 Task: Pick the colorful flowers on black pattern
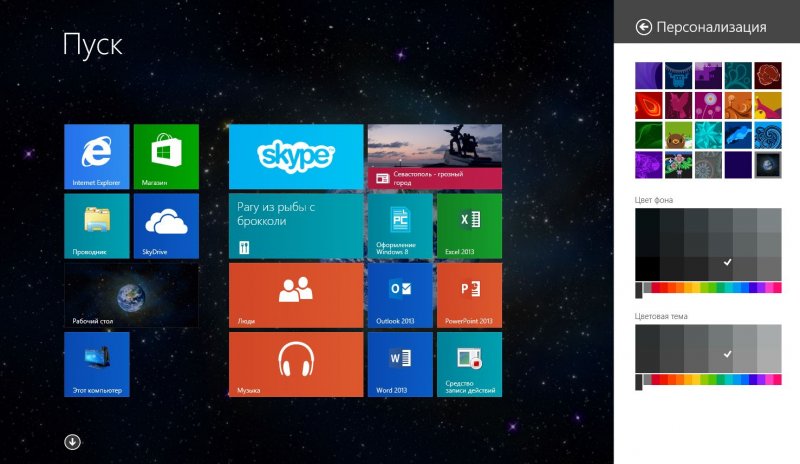point(679,165)
